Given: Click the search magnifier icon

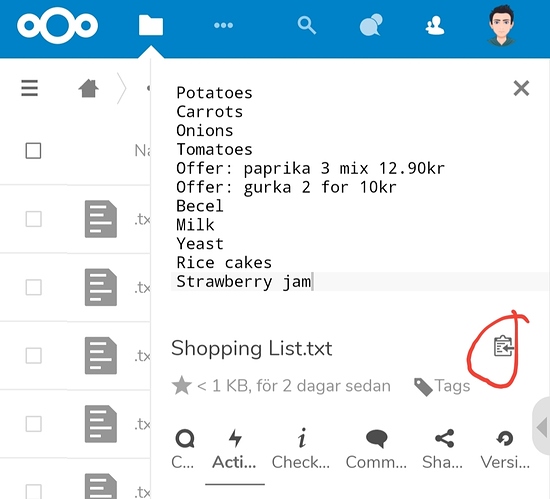Looking at the screenshot, I should (307, 25).
